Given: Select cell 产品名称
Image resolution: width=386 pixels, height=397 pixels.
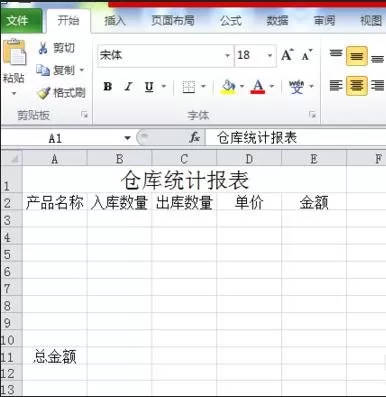Looking at the screenshot, I should click(x=55, y=202).
